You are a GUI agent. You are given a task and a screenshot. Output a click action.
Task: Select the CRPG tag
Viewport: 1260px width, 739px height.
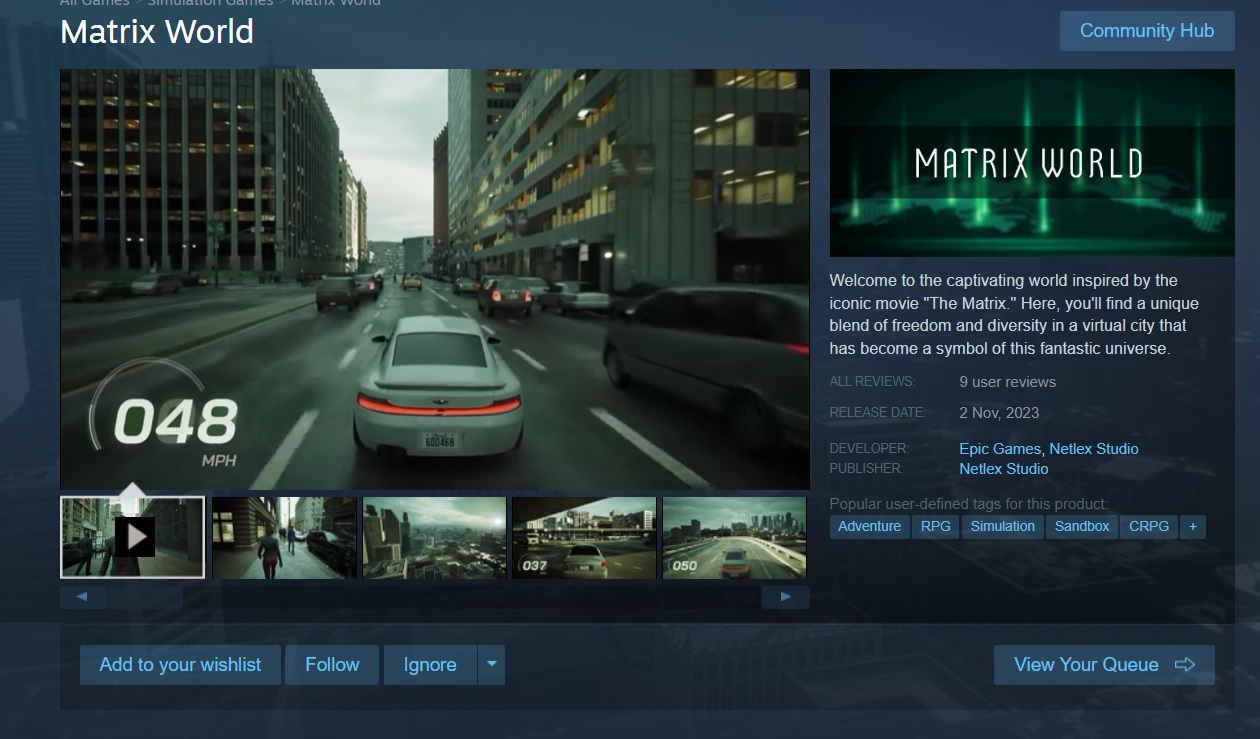1149,526
